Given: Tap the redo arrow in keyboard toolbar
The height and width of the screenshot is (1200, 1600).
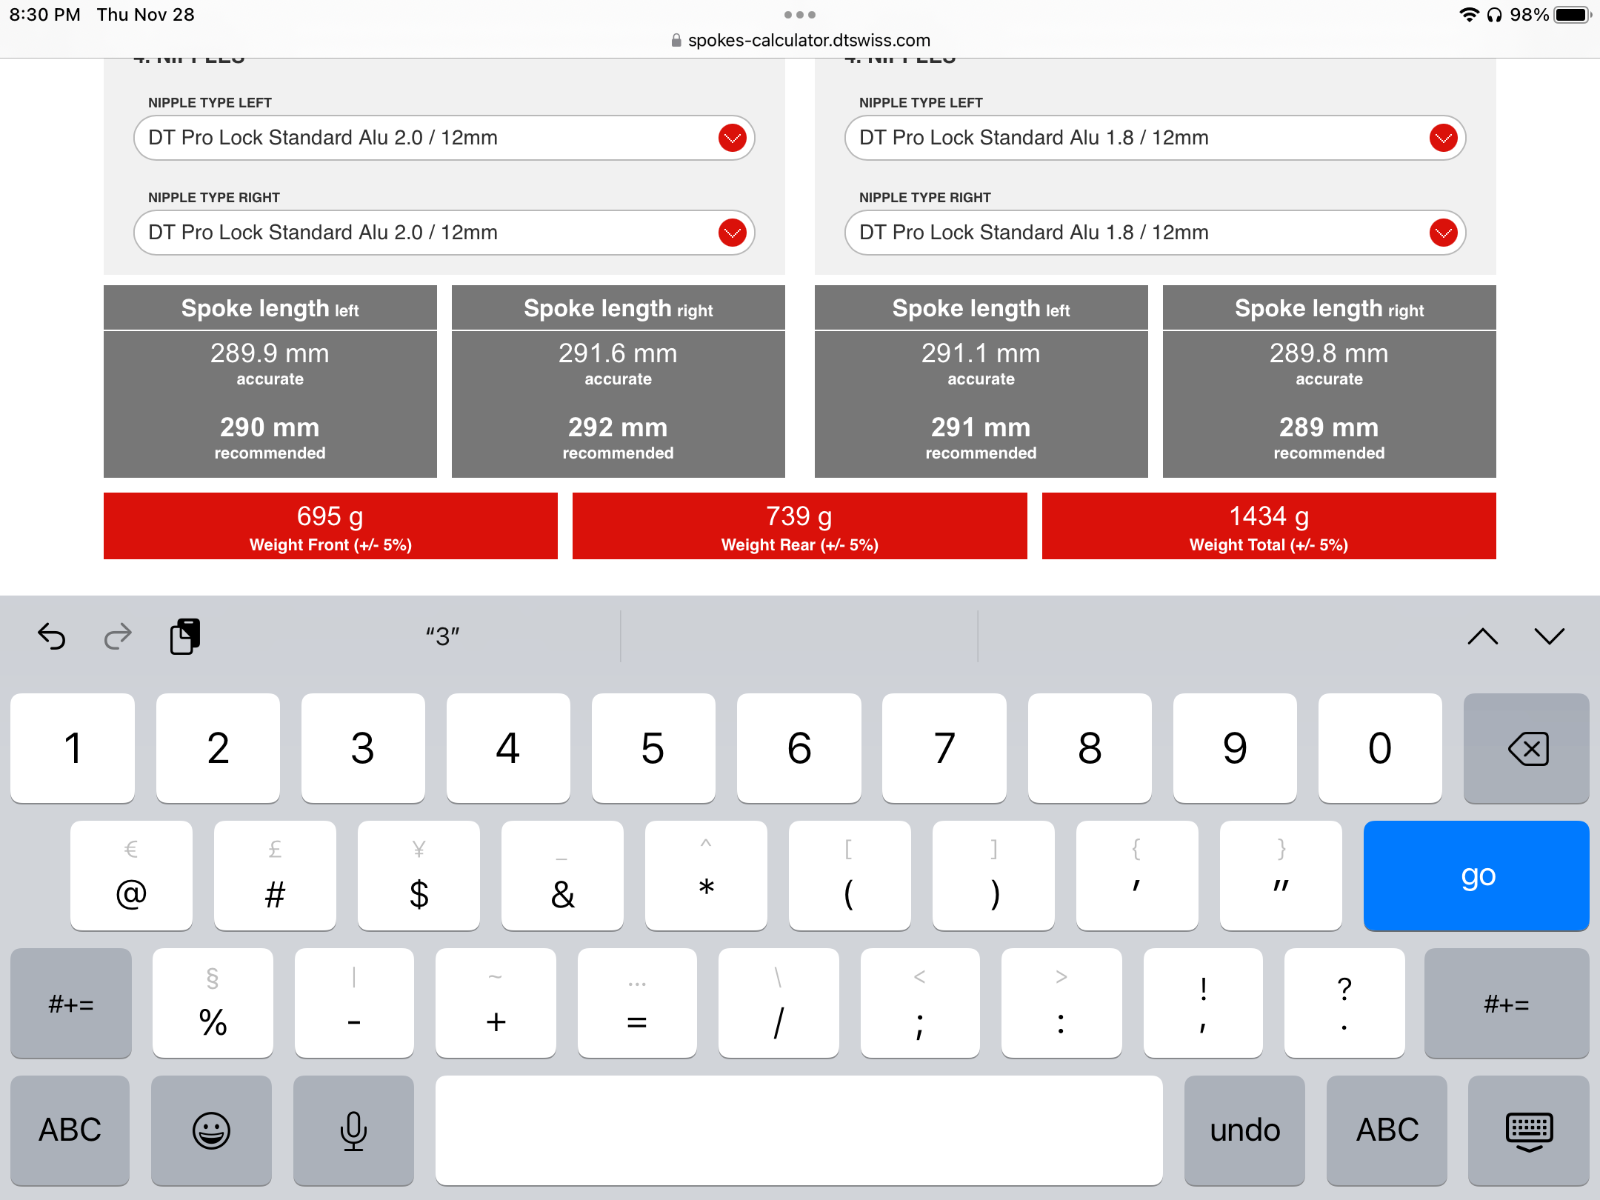Looking at the screenshot, I should coord(118,636).
